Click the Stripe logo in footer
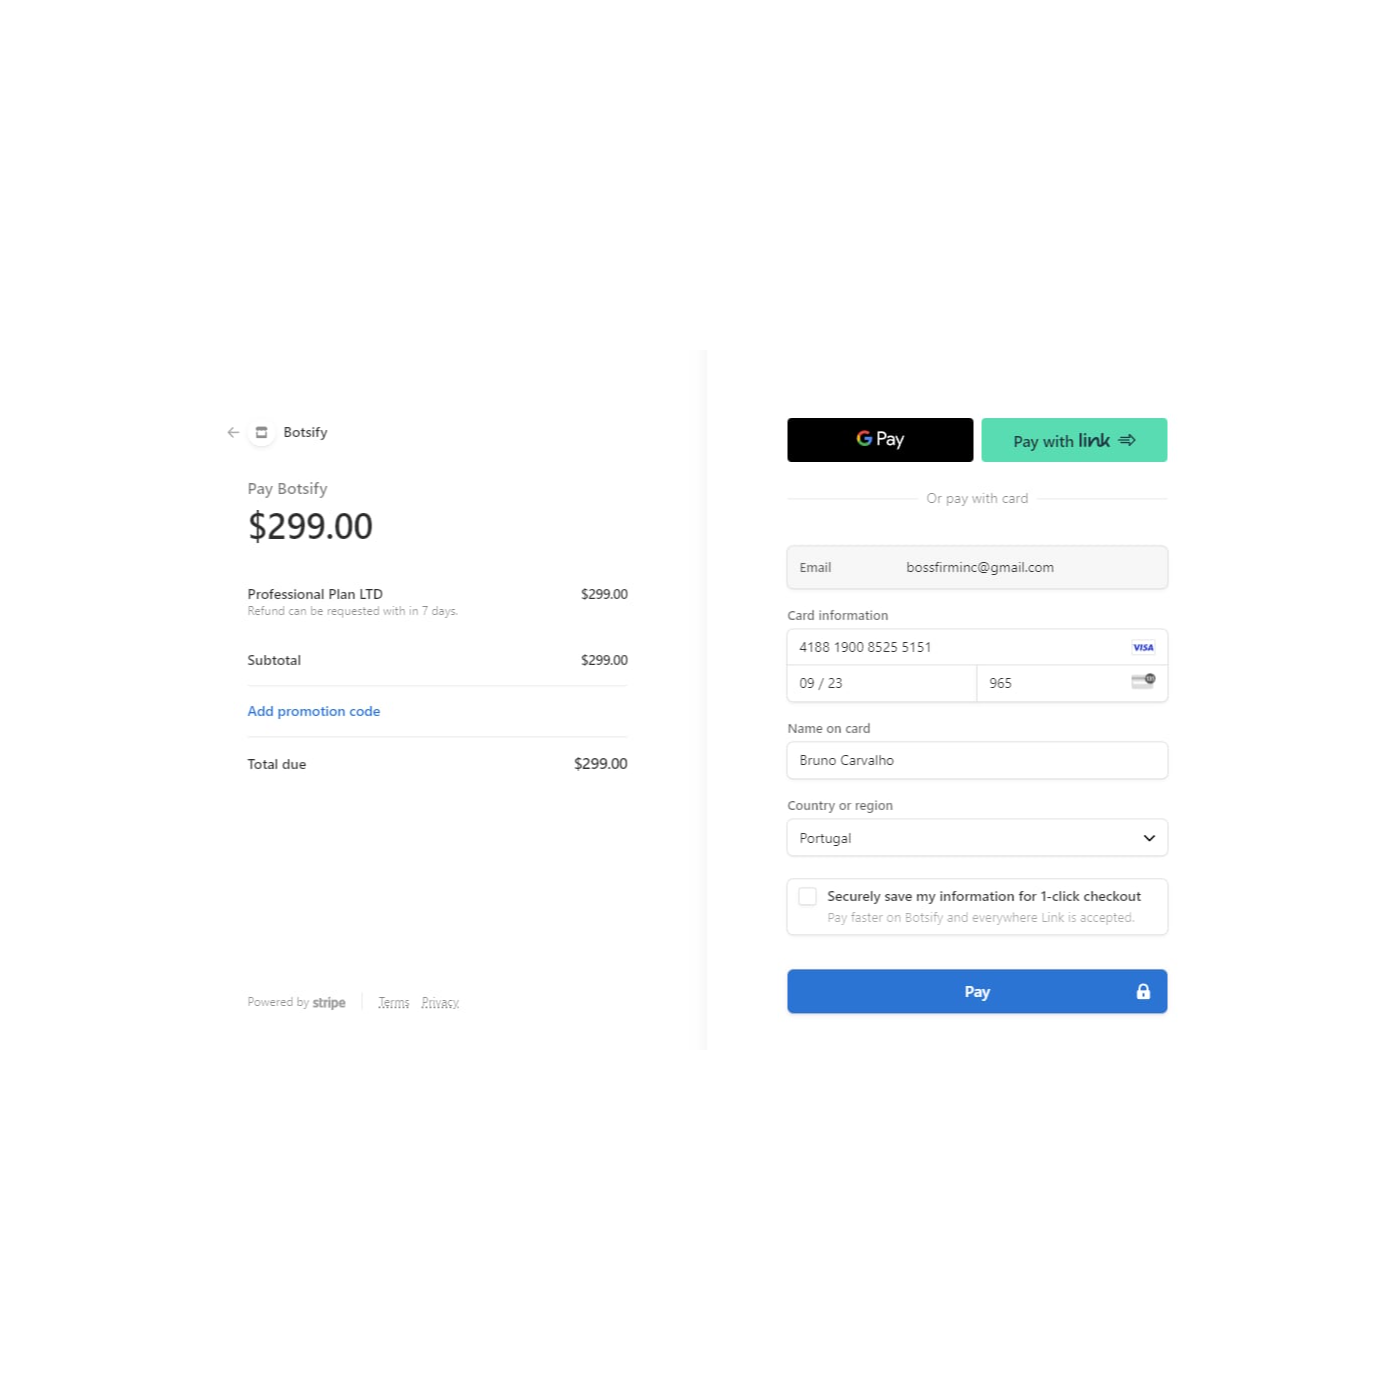 click(329, 1003)
